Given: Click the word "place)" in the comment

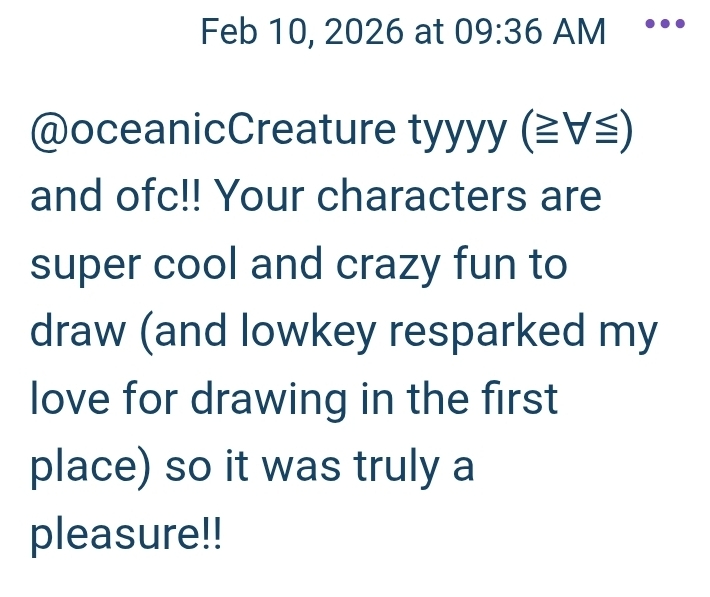Looking at the screenshot, I should (91, 468).
